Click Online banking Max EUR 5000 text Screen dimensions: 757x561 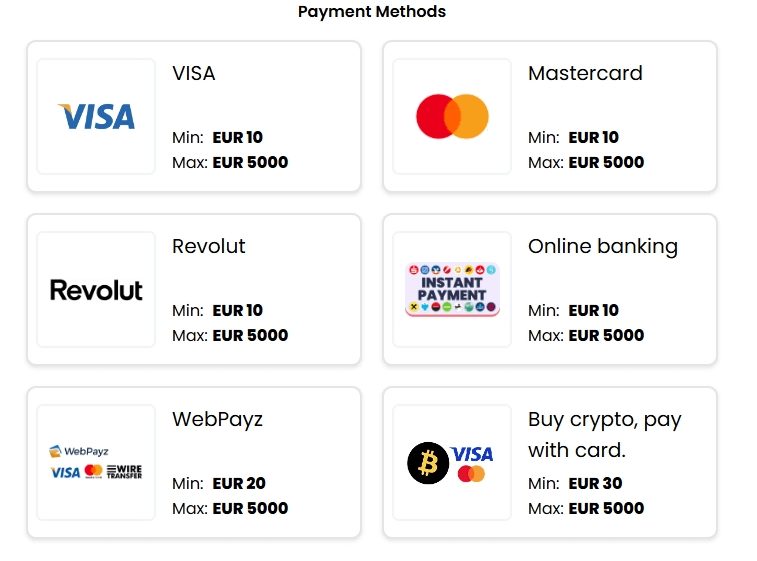pyautogui.click(x=586, y=335)
